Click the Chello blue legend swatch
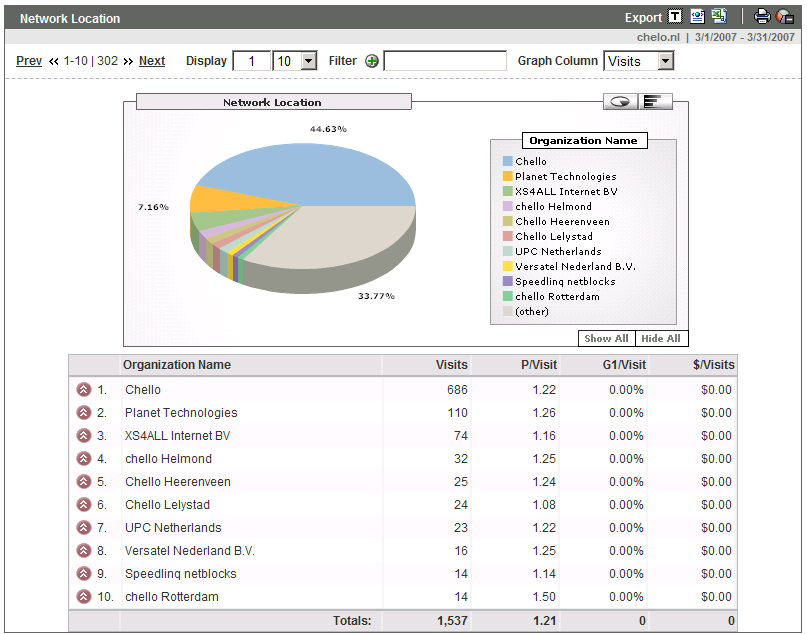807x634 pixels. click(507, 161)
